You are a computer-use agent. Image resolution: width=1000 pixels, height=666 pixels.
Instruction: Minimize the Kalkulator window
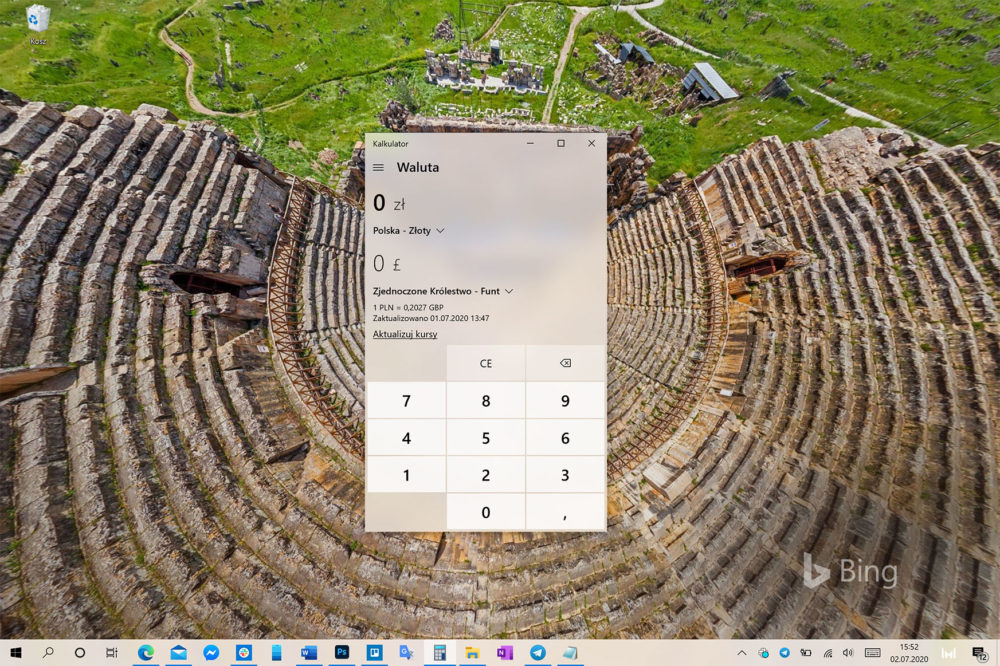pyautogui.click(x=530, y=144)
